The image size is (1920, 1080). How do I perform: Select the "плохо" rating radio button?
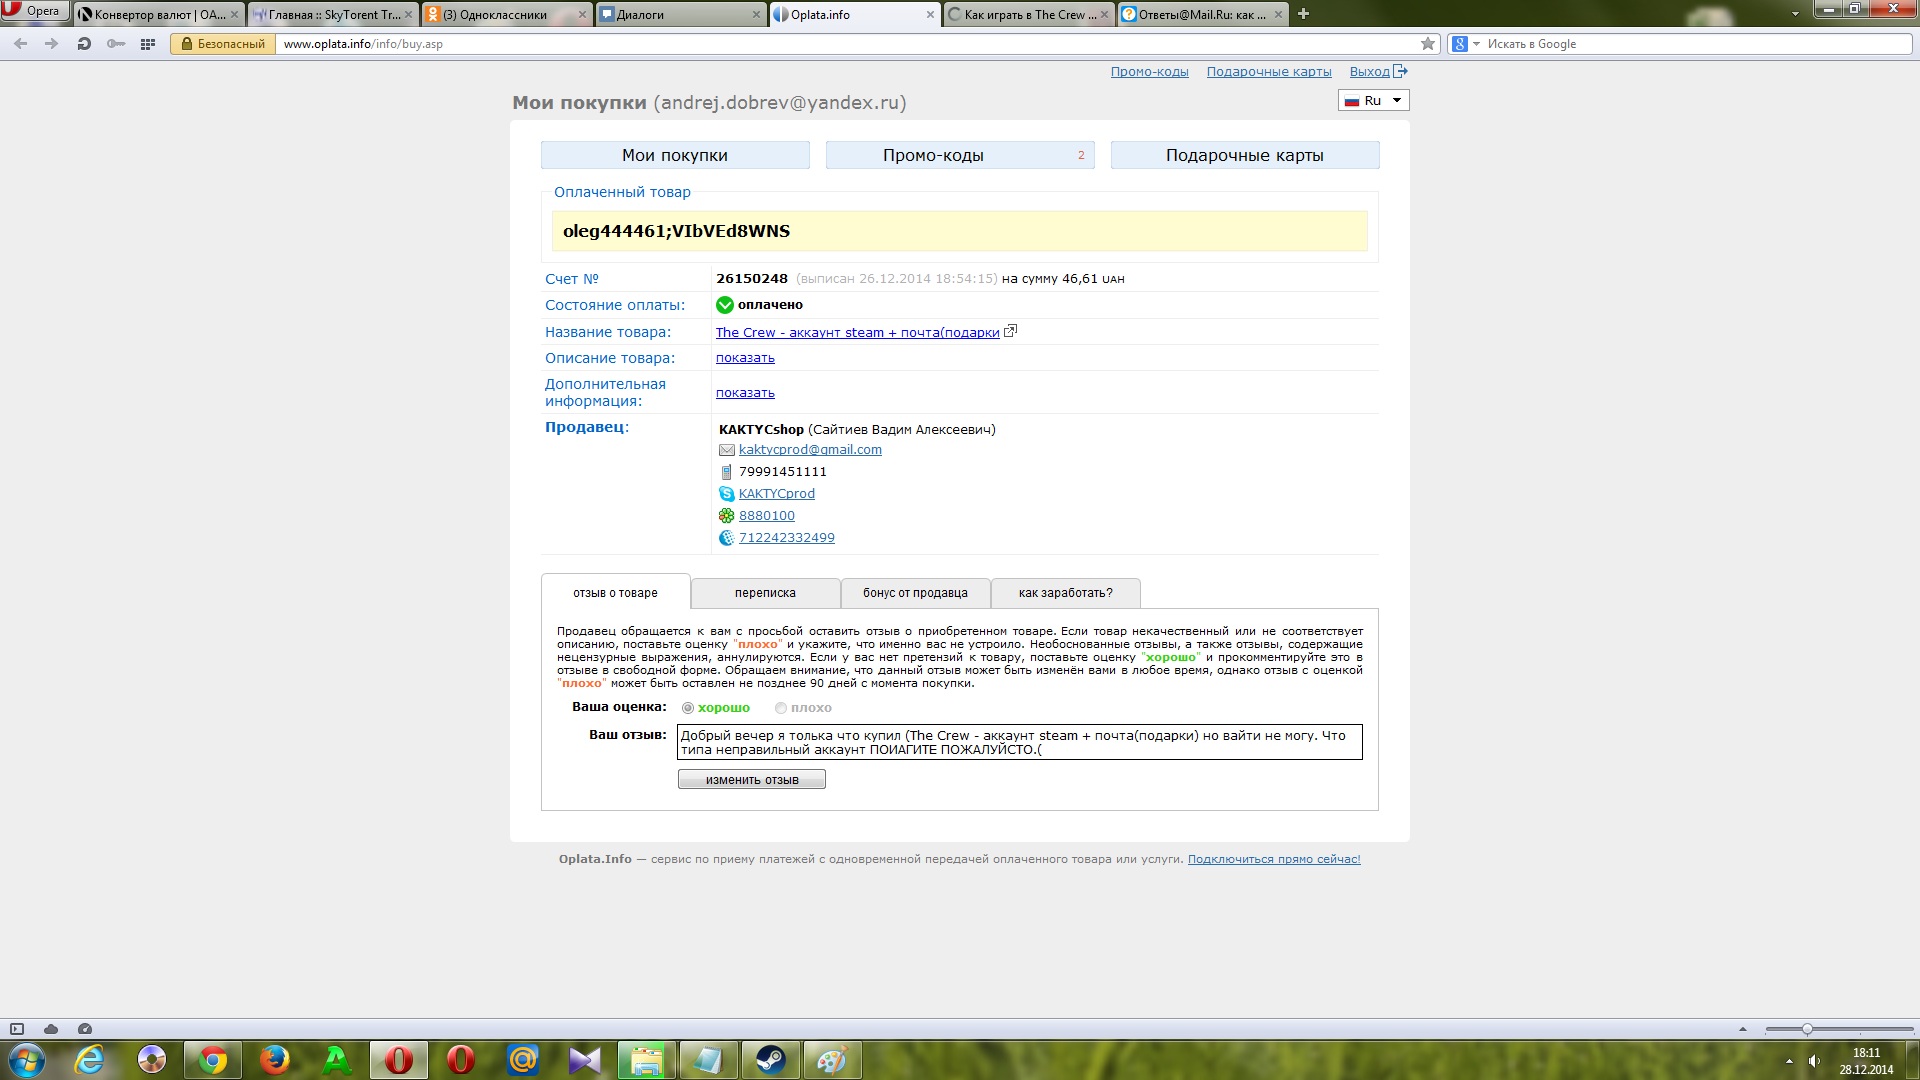781,708
